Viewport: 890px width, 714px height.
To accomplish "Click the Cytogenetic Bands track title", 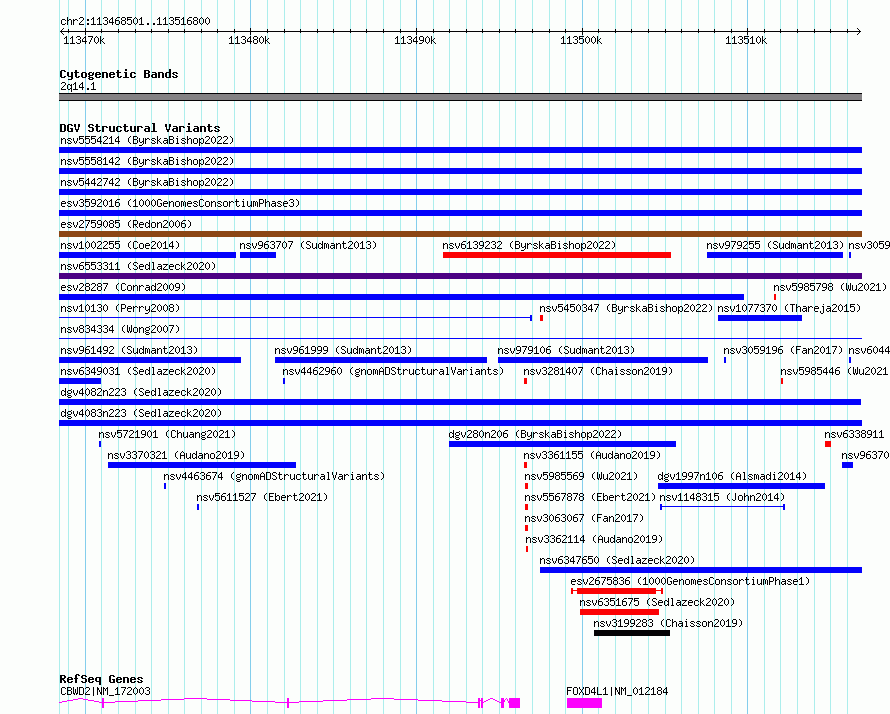I will coord(119,74).
